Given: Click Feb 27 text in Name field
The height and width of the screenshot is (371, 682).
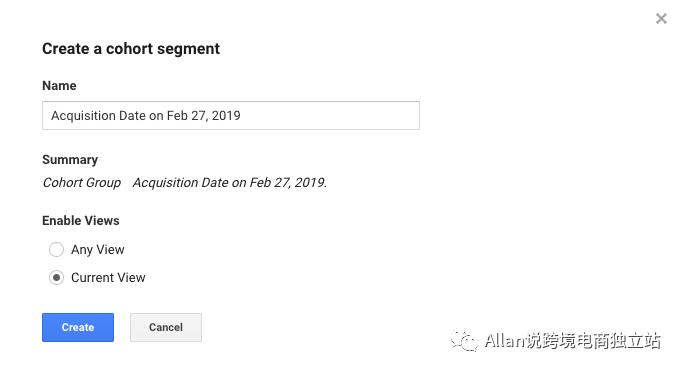Looking at the screenshot, I should (187, 116).
